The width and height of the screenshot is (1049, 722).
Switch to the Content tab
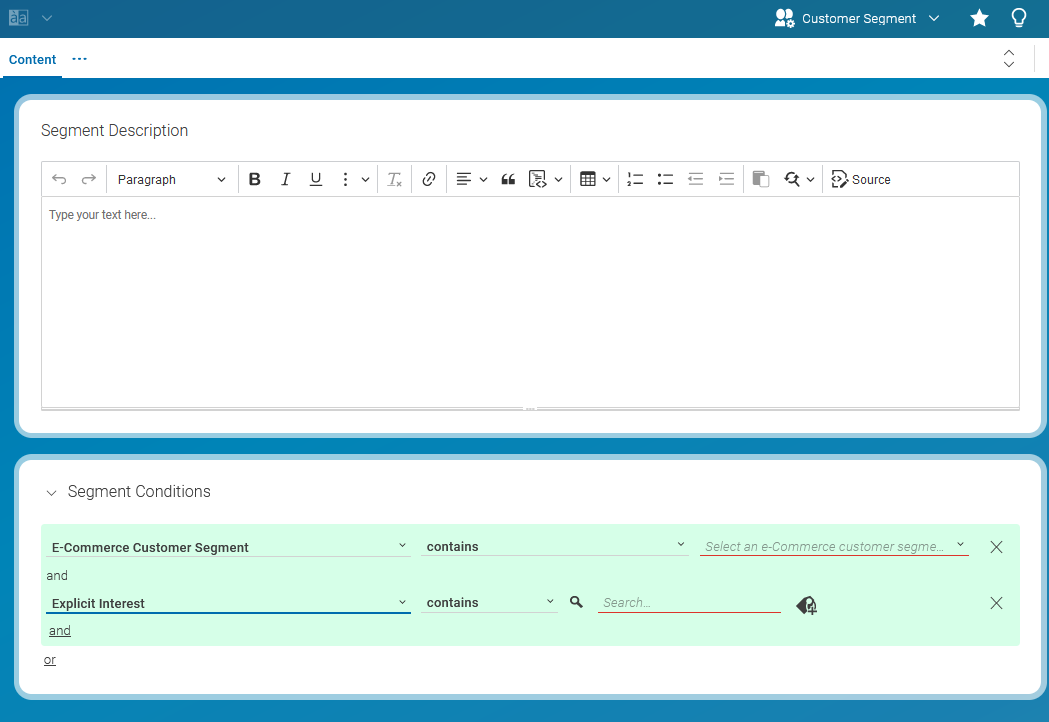(32, 59)
